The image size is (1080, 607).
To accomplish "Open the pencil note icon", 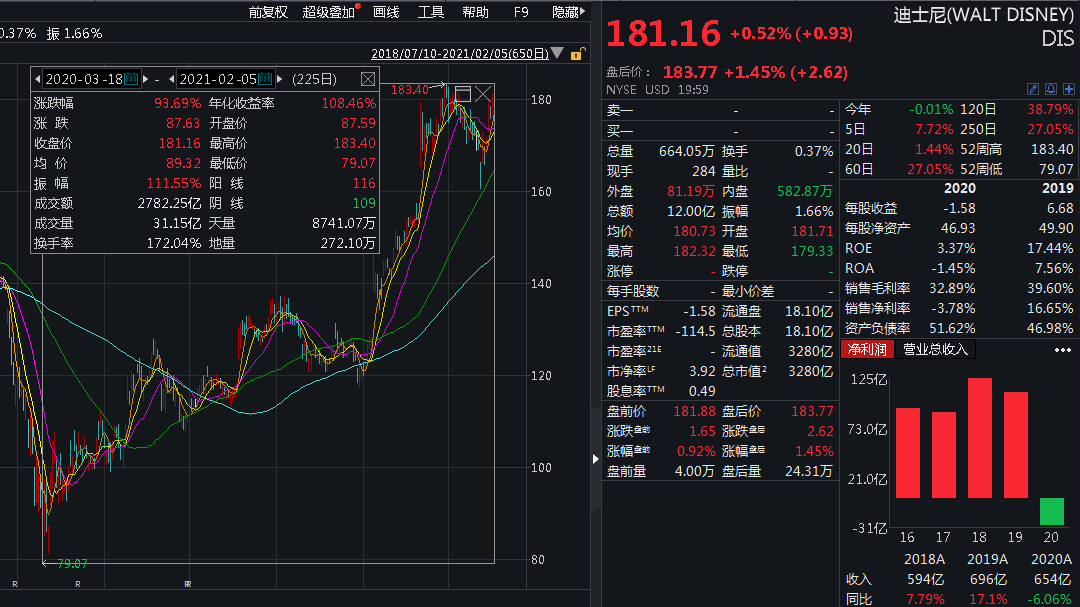I will point(1032,89).
